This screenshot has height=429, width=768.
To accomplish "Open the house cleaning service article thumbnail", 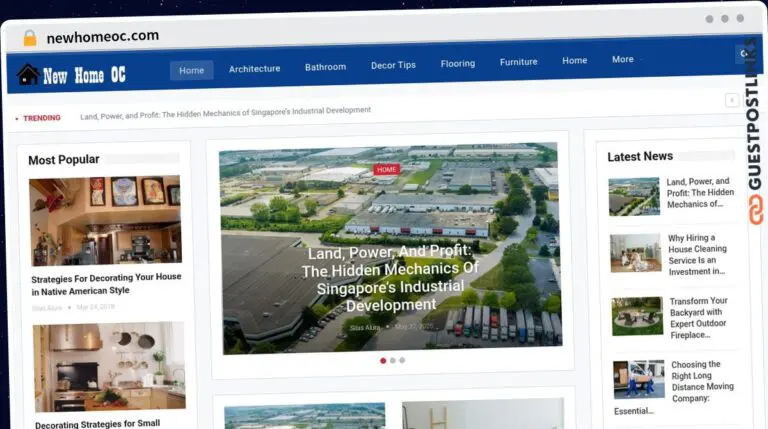I will 636,254.
